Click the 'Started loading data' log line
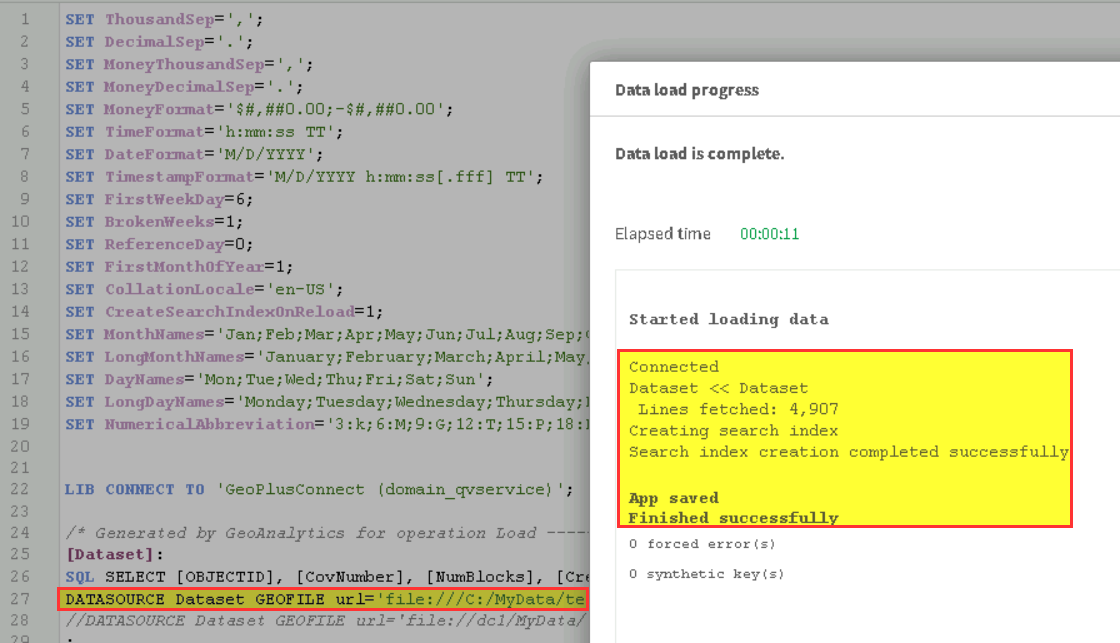 coord(728,320)
